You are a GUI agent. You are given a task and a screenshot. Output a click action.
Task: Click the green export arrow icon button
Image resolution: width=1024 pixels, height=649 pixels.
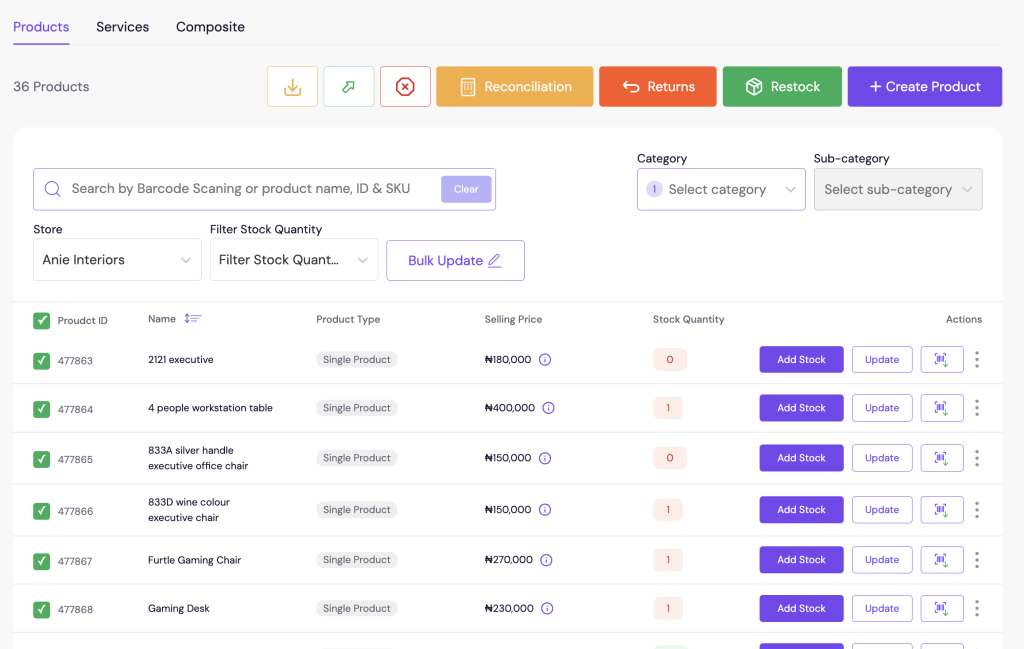click(349, 87)
